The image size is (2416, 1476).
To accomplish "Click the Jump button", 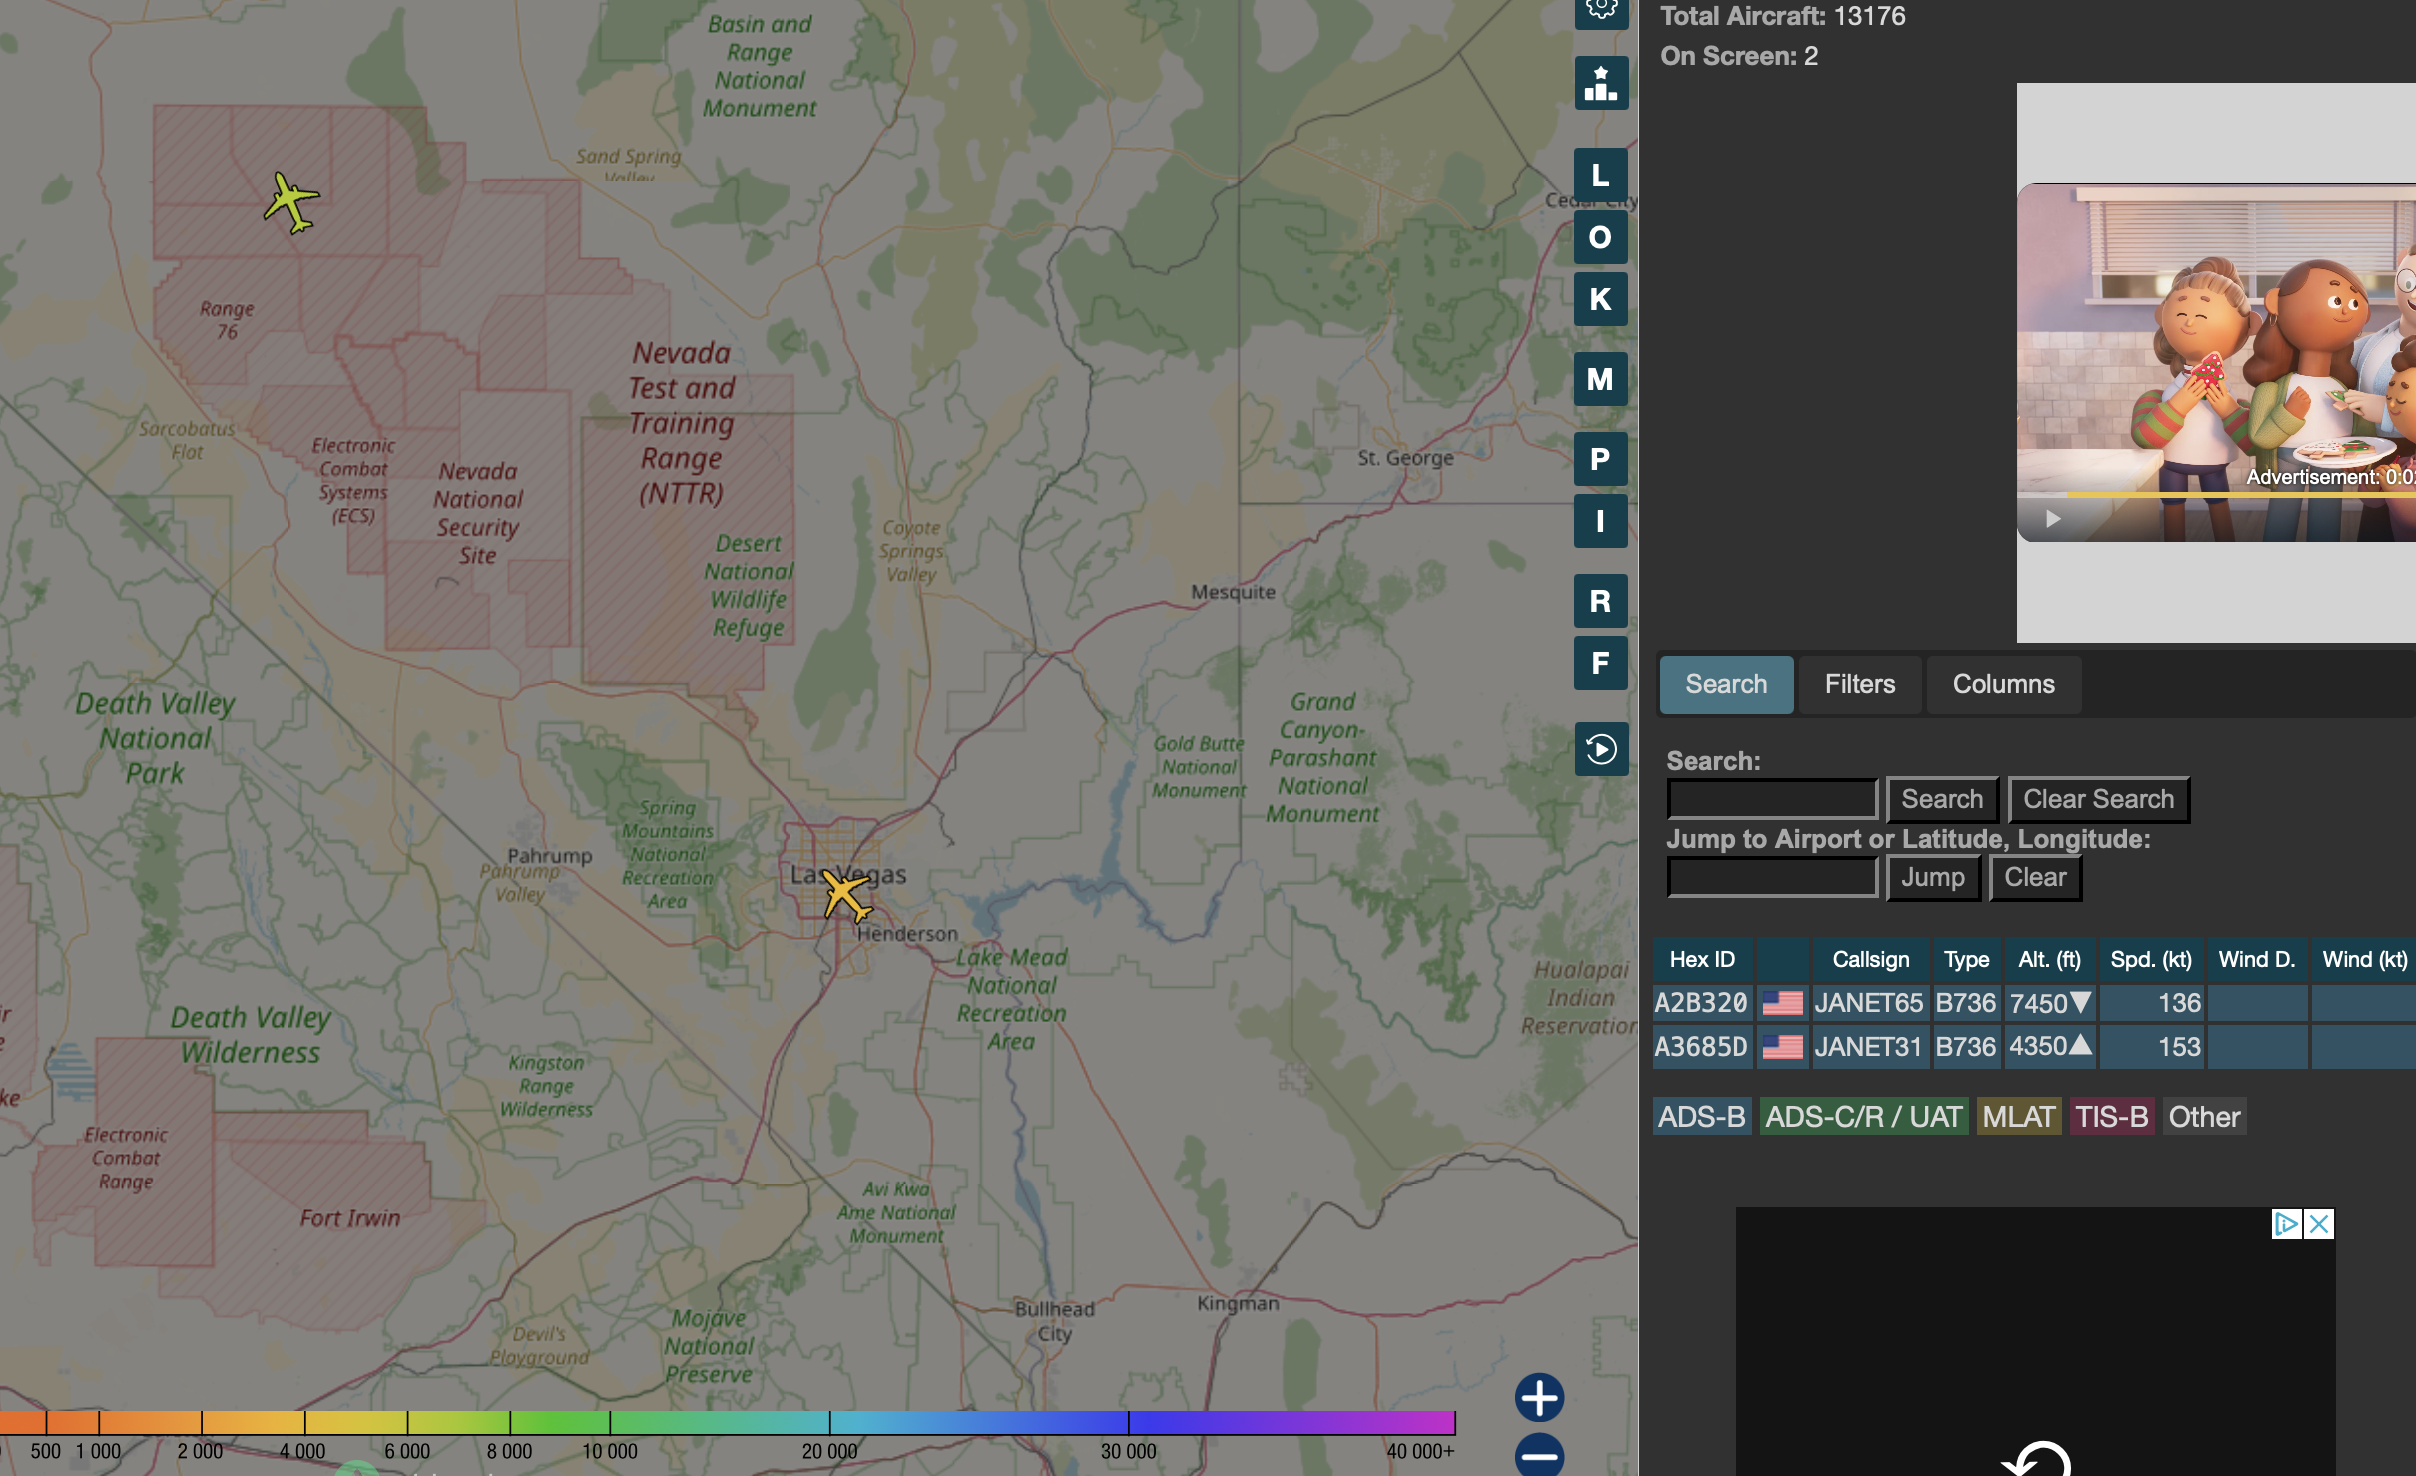I will pos(1933,877).
